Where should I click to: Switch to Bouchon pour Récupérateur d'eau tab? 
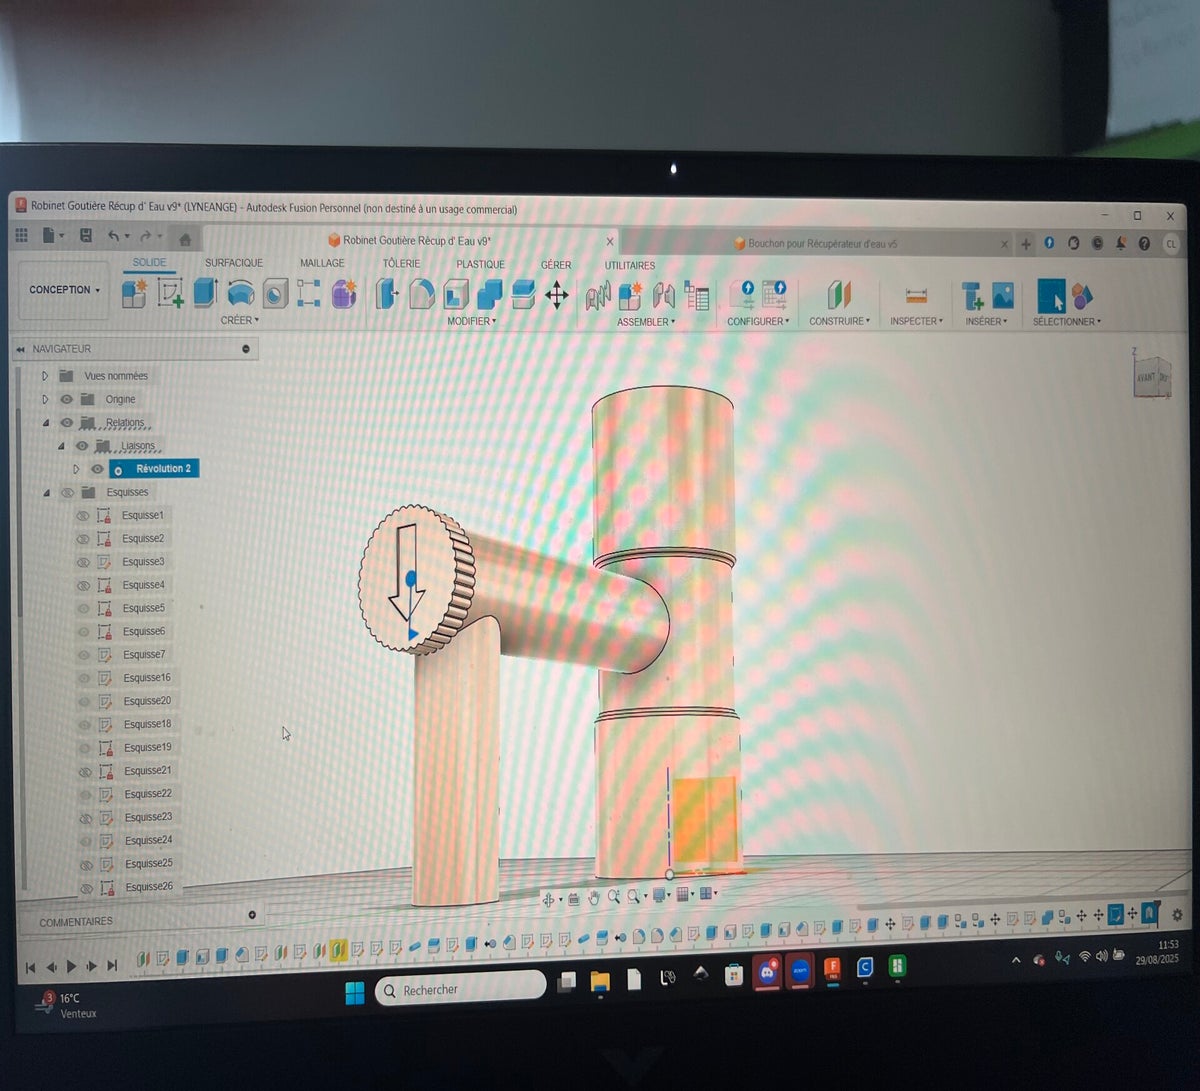[x=823, y=243]
